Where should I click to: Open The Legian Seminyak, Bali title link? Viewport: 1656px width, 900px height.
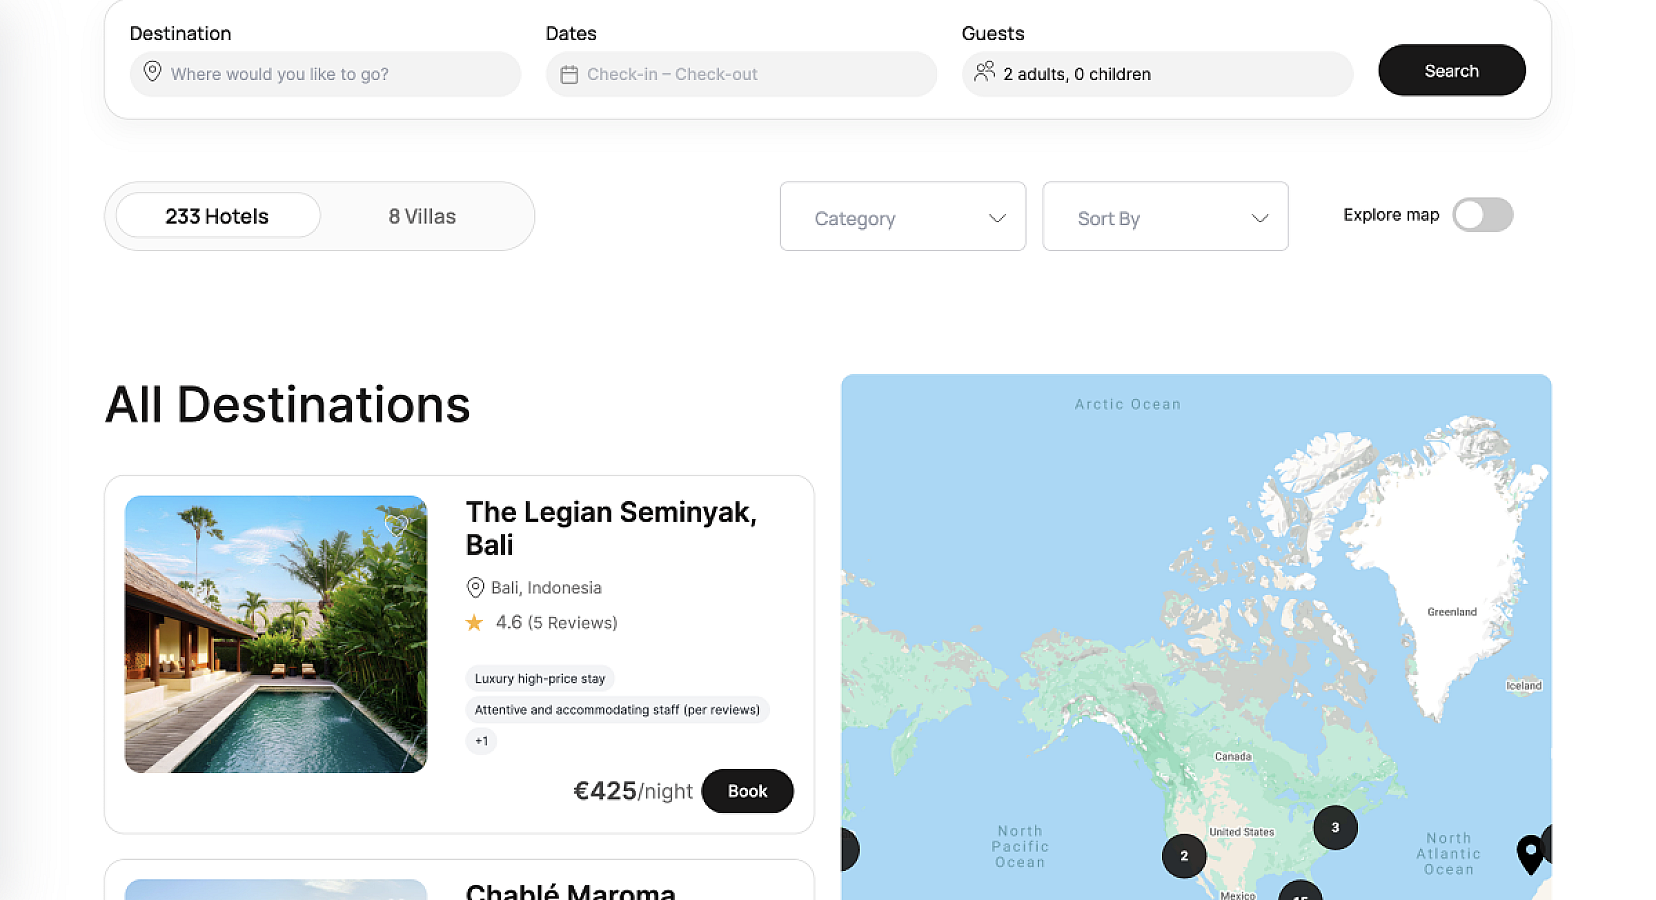click(610, 528)
